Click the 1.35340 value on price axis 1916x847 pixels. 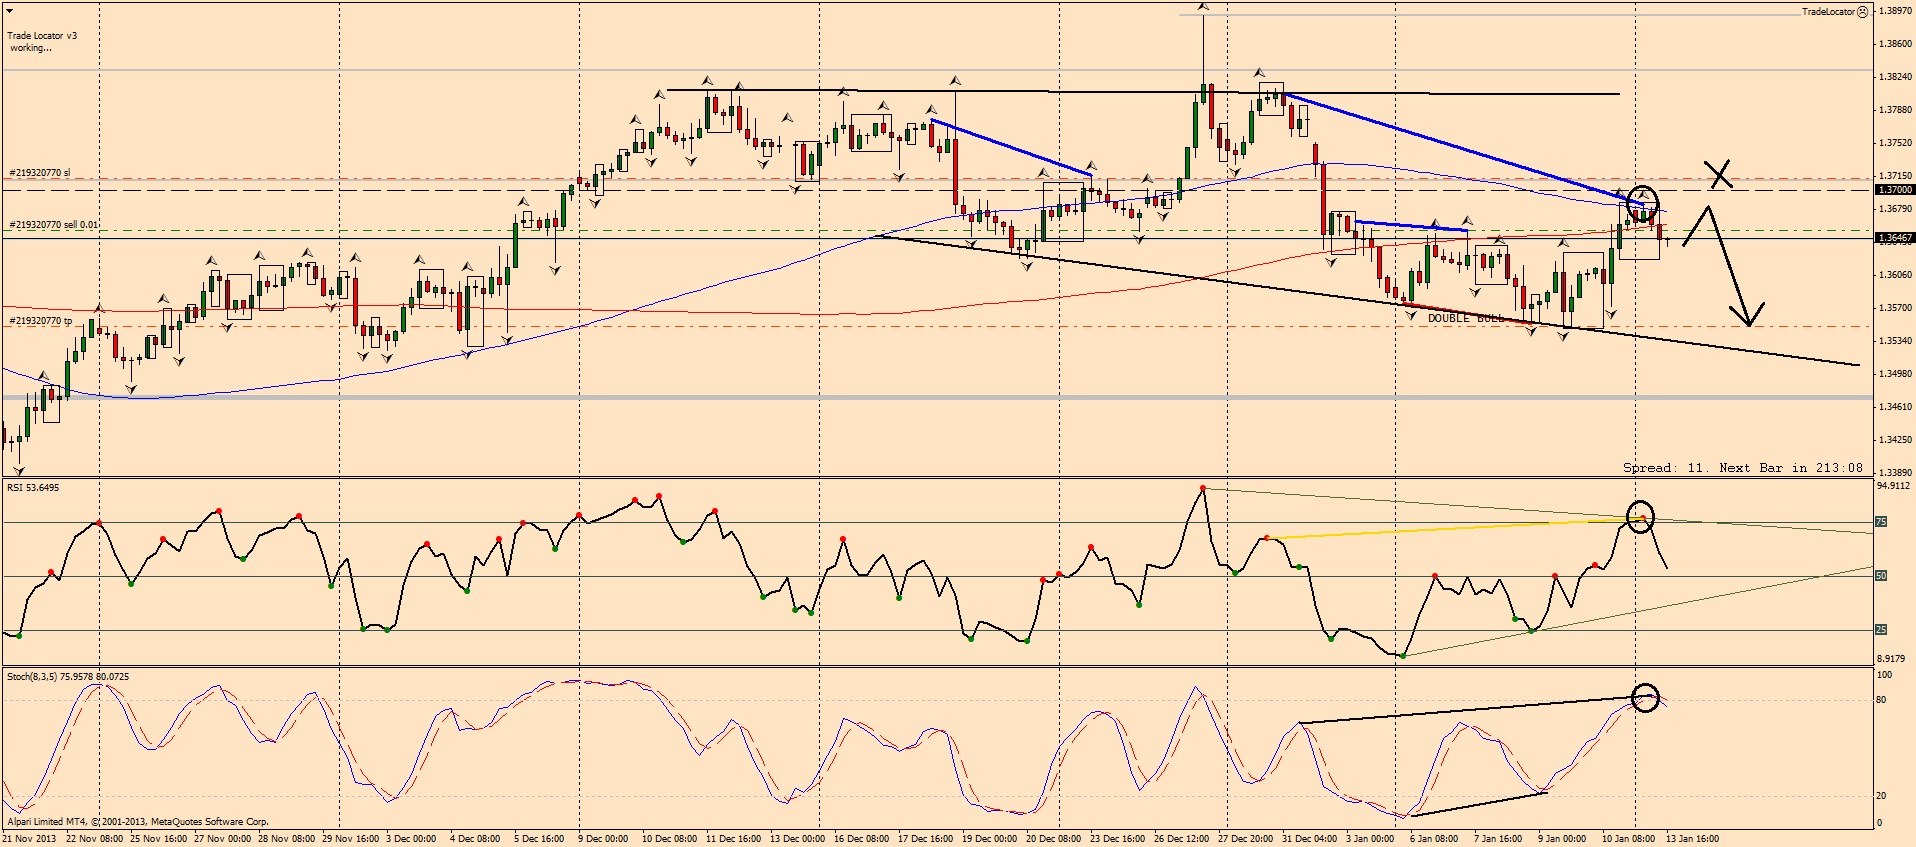click(1897, 341)
